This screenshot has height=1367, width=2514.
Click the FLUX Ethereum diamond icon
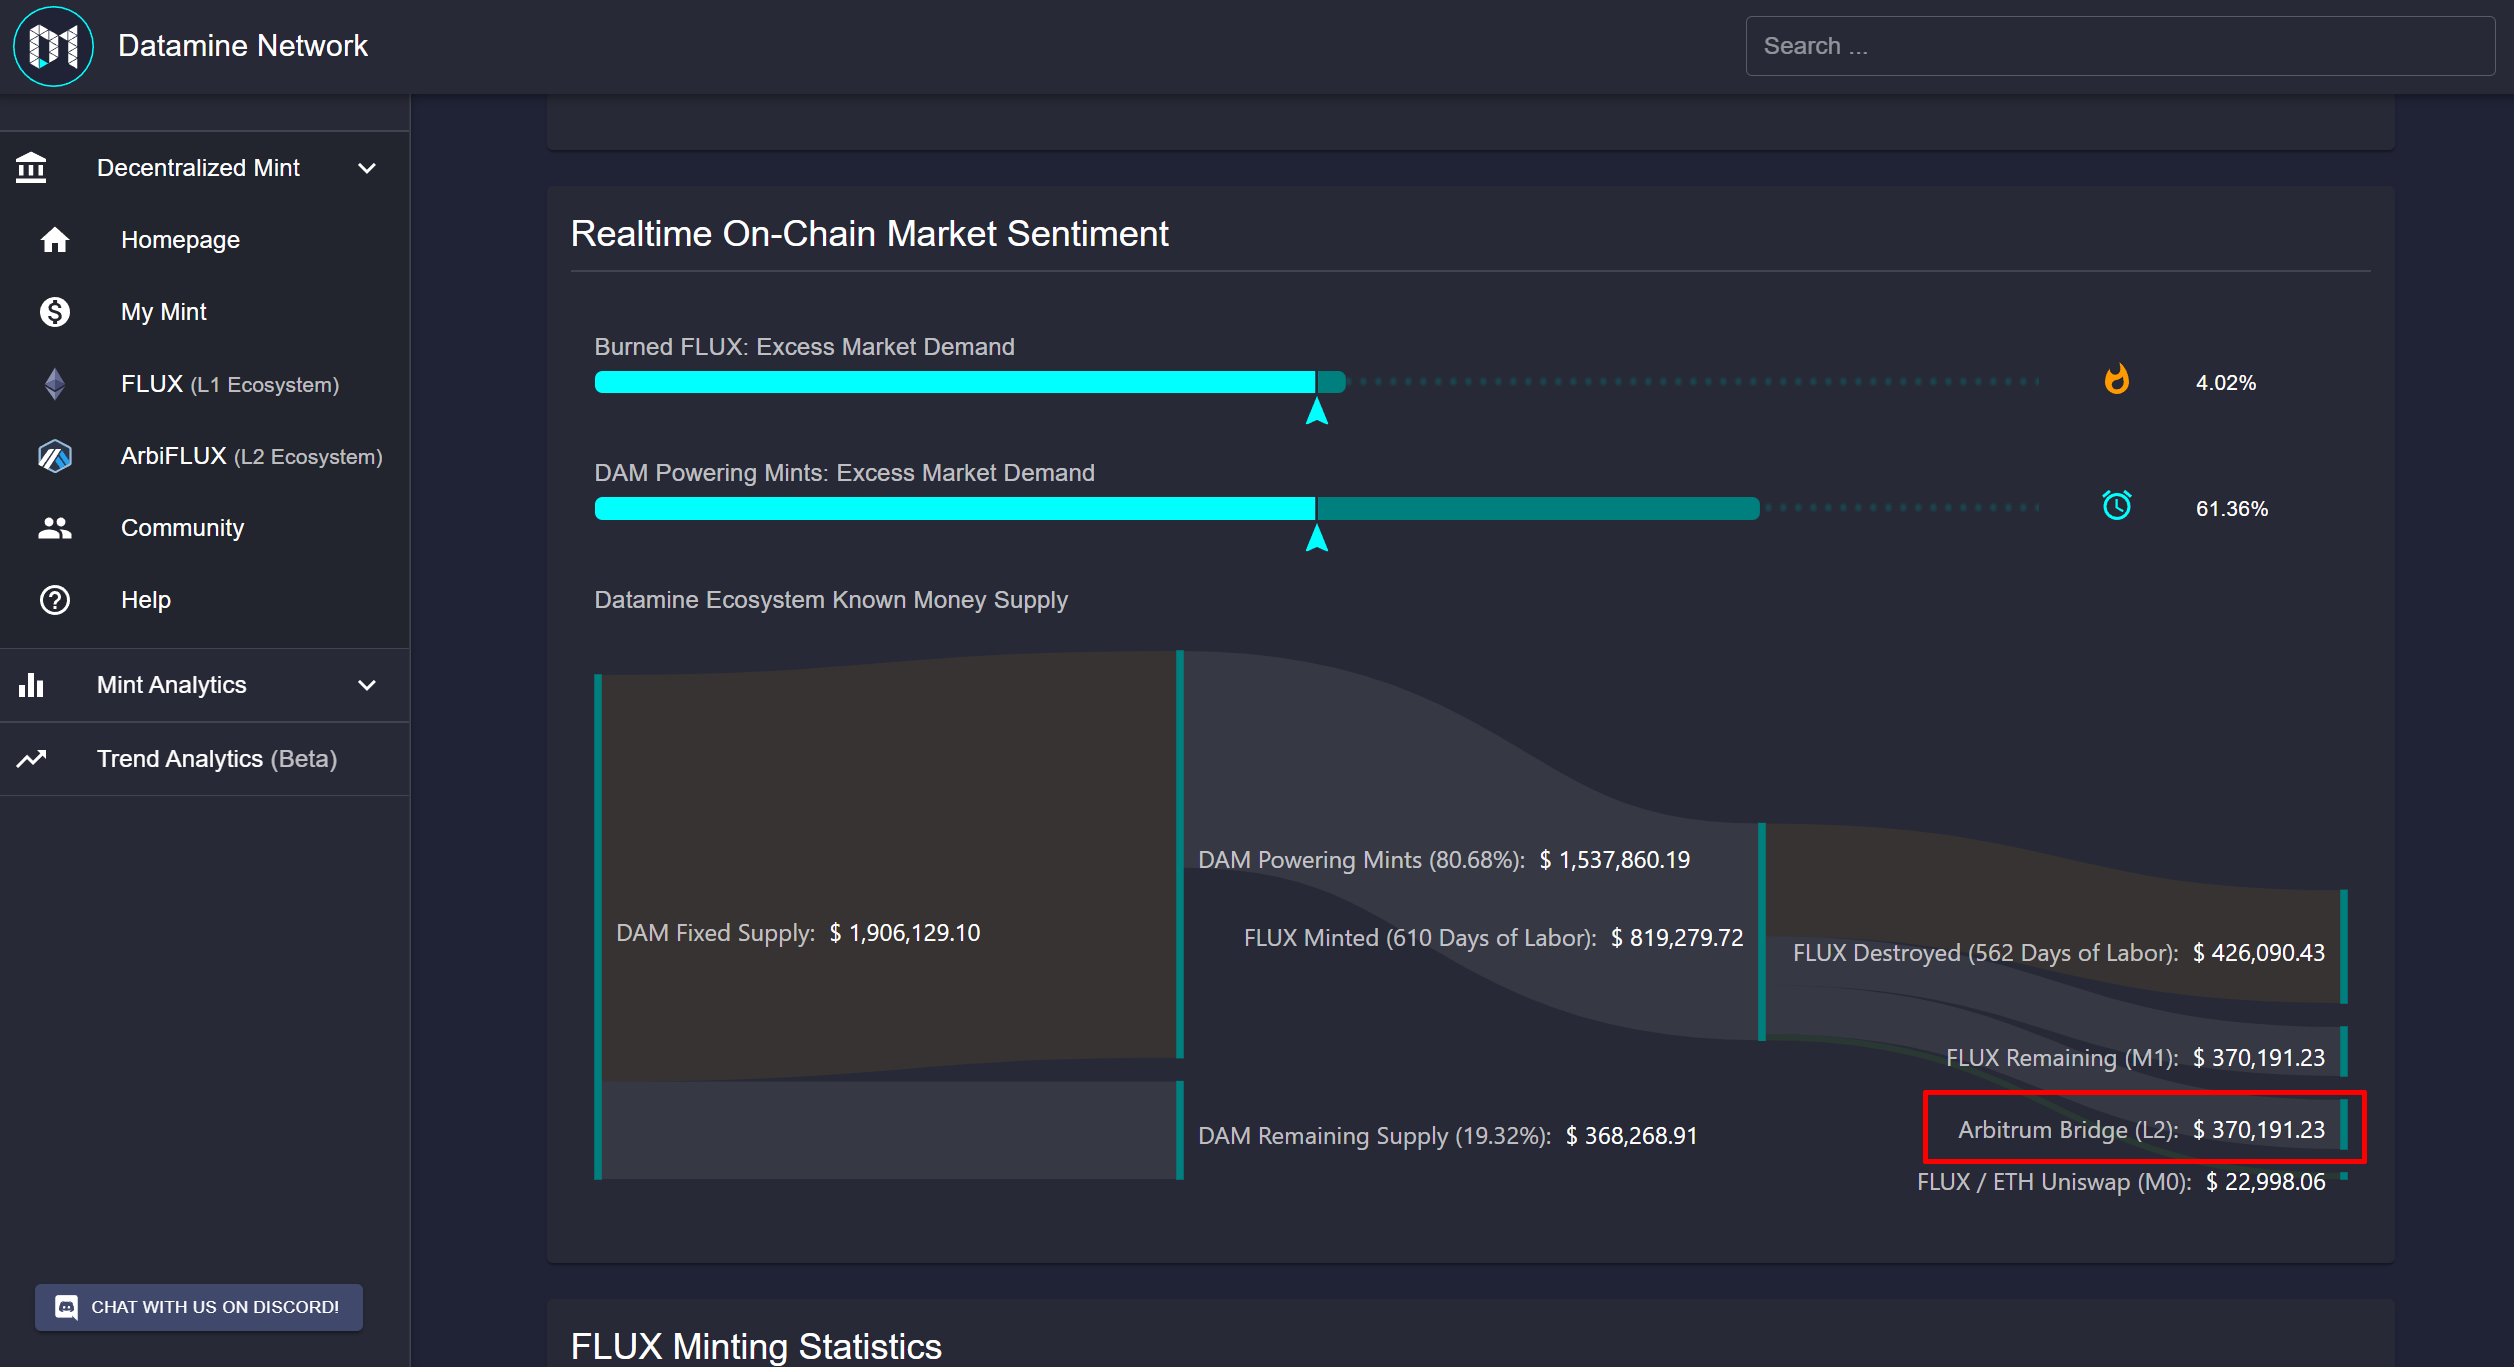point(55,384)
